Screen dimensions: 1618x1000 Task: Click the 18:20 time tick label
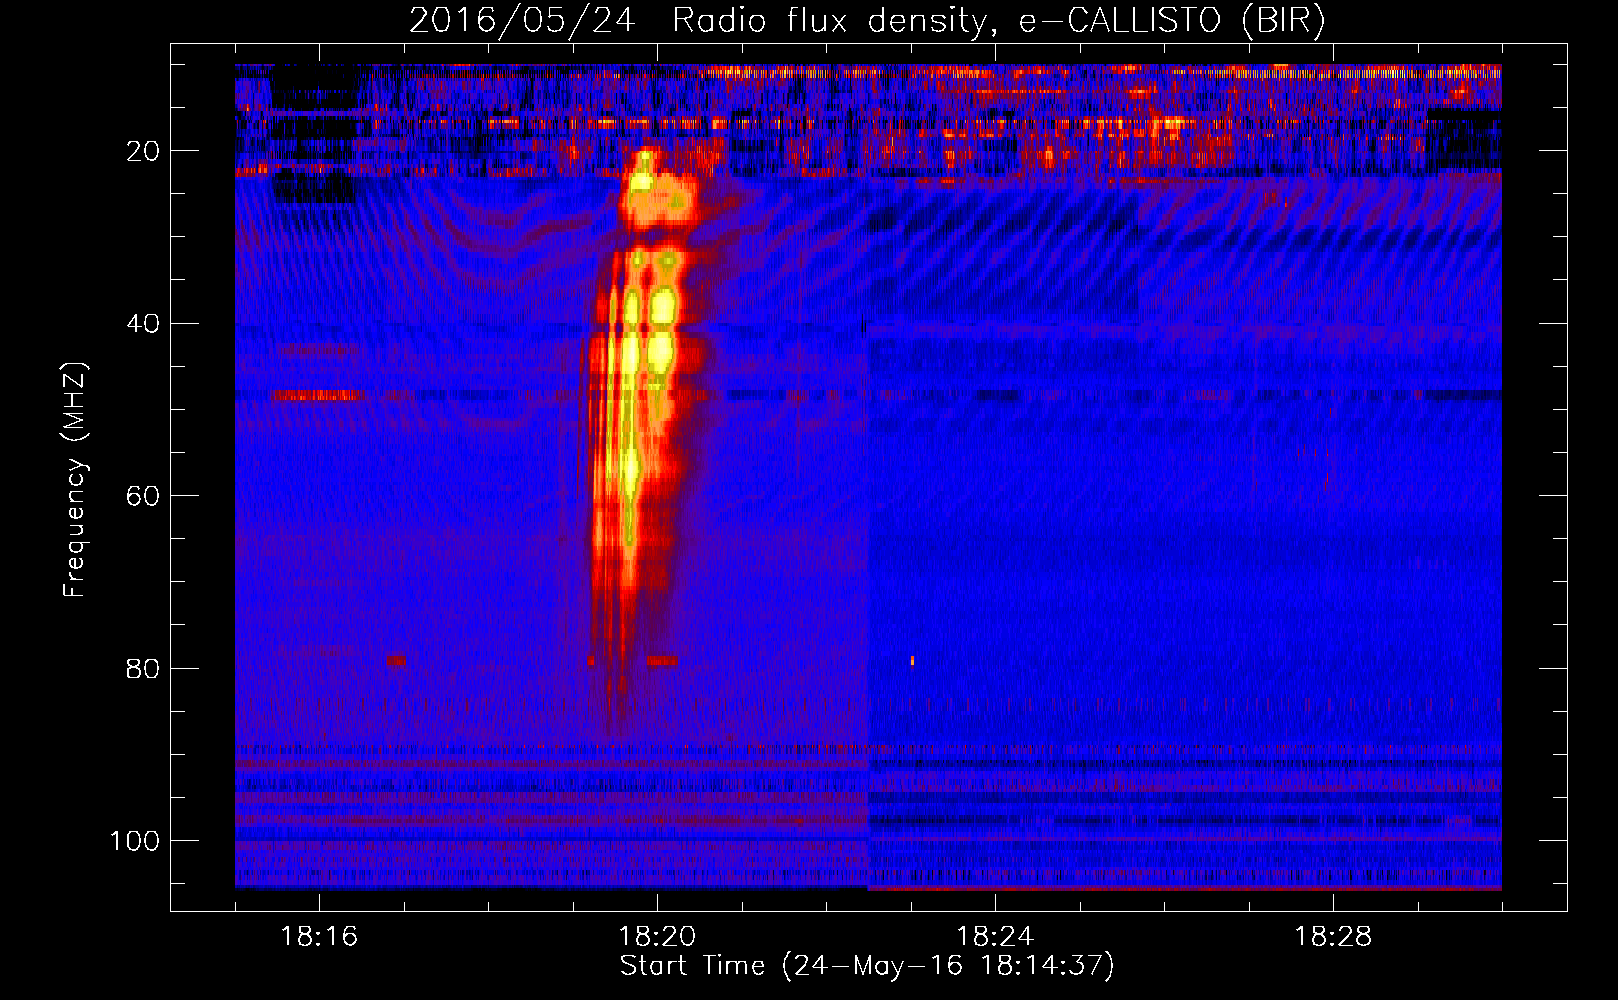click(x=657, y=937)
